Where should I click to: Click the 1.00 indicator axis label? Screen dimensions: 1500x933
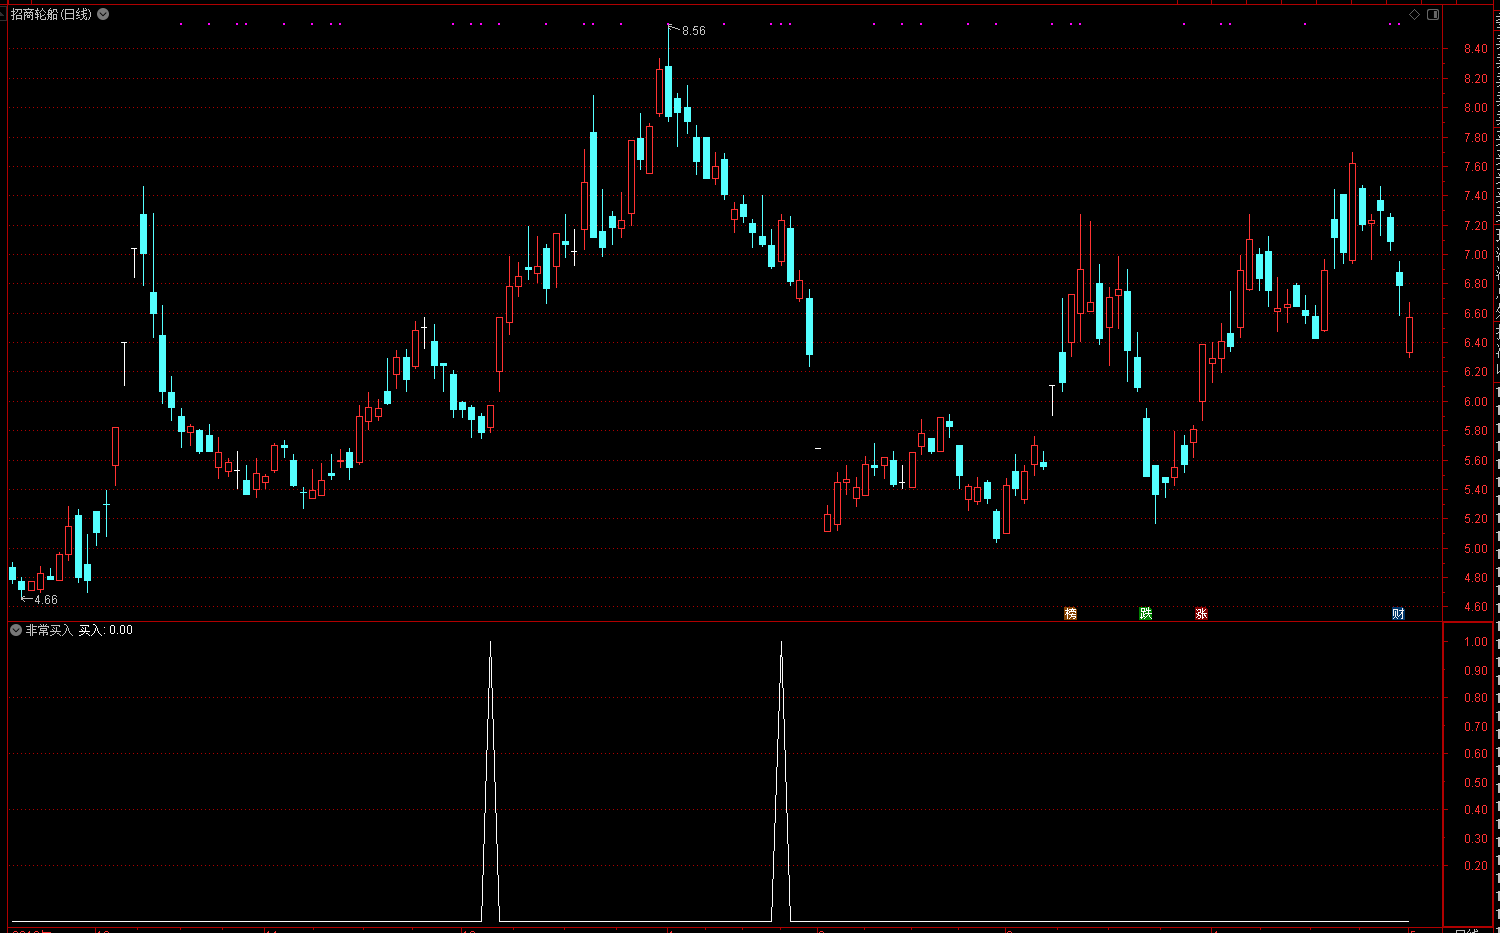pyautogui.click(x=1475, y=642)
